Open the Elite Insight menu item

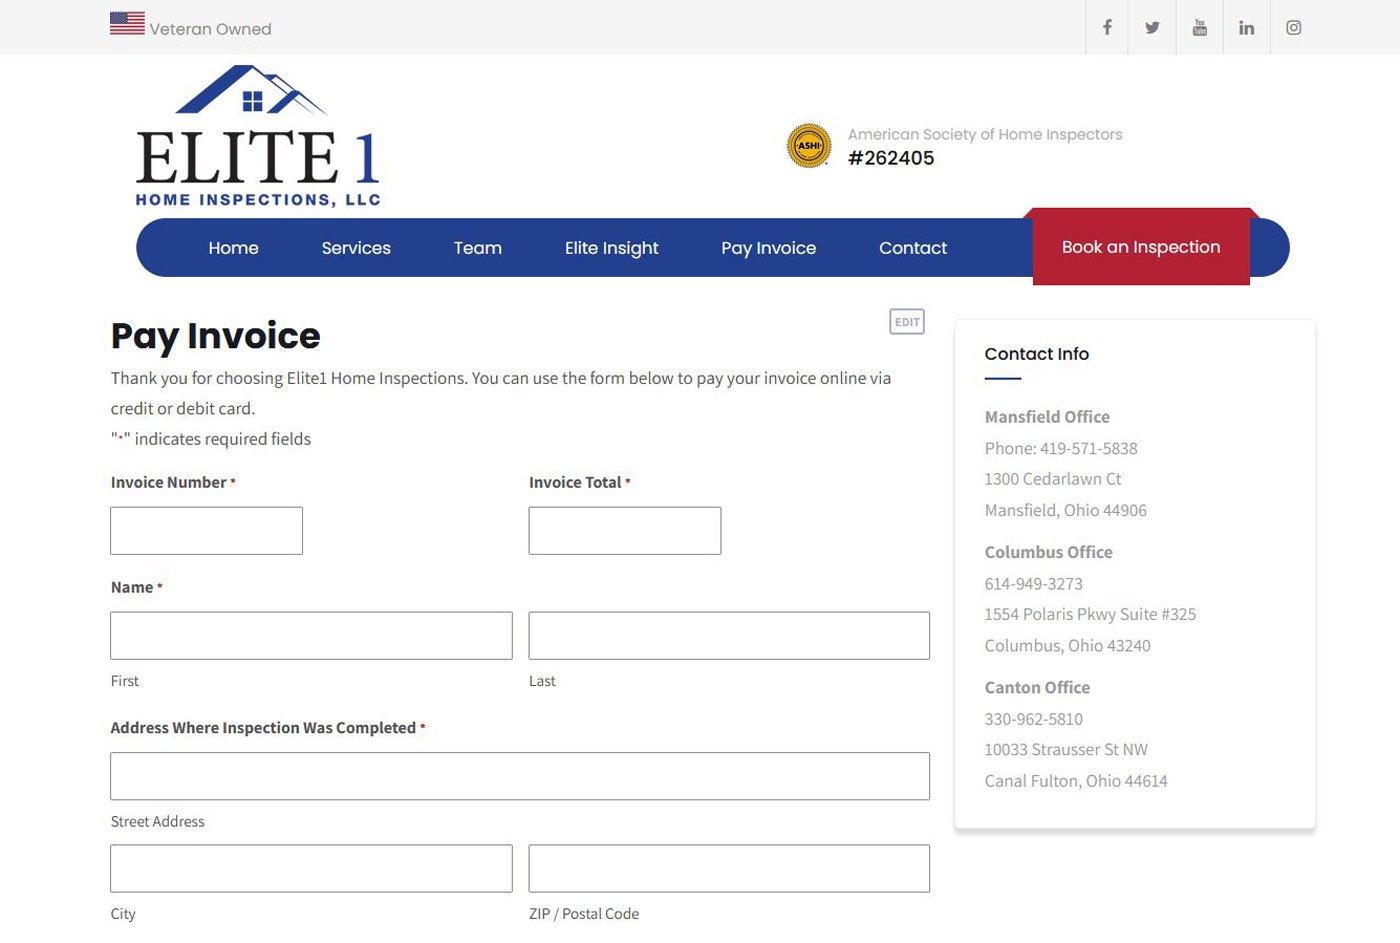pos(612,248)
